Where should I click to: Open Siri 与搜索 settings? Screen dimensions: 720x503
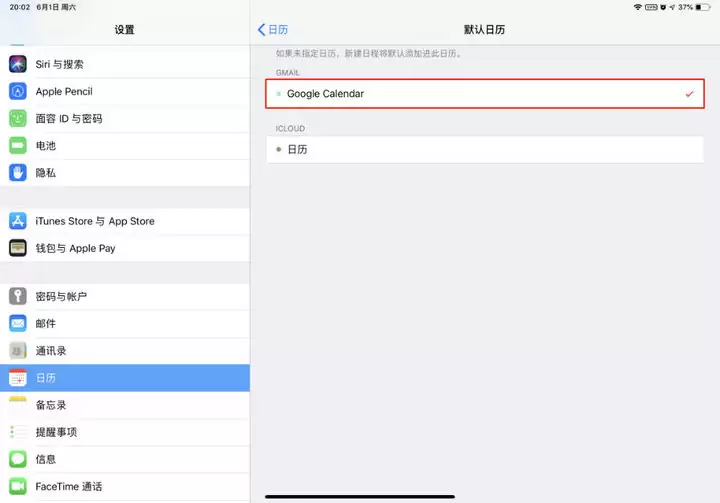(x=125, y=64)
